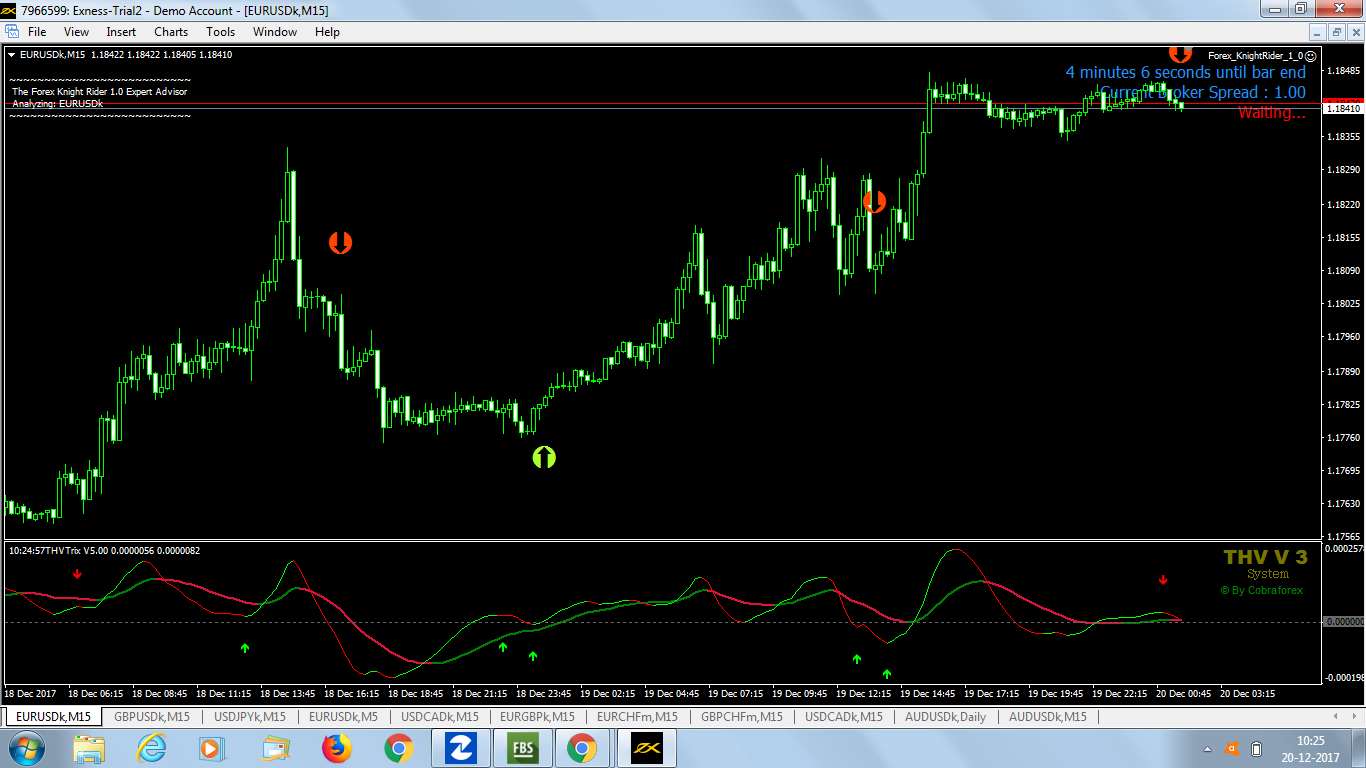Open Windows Explorer from the taskbar
The image size is (1366, 768).
(x=89, y=748)
